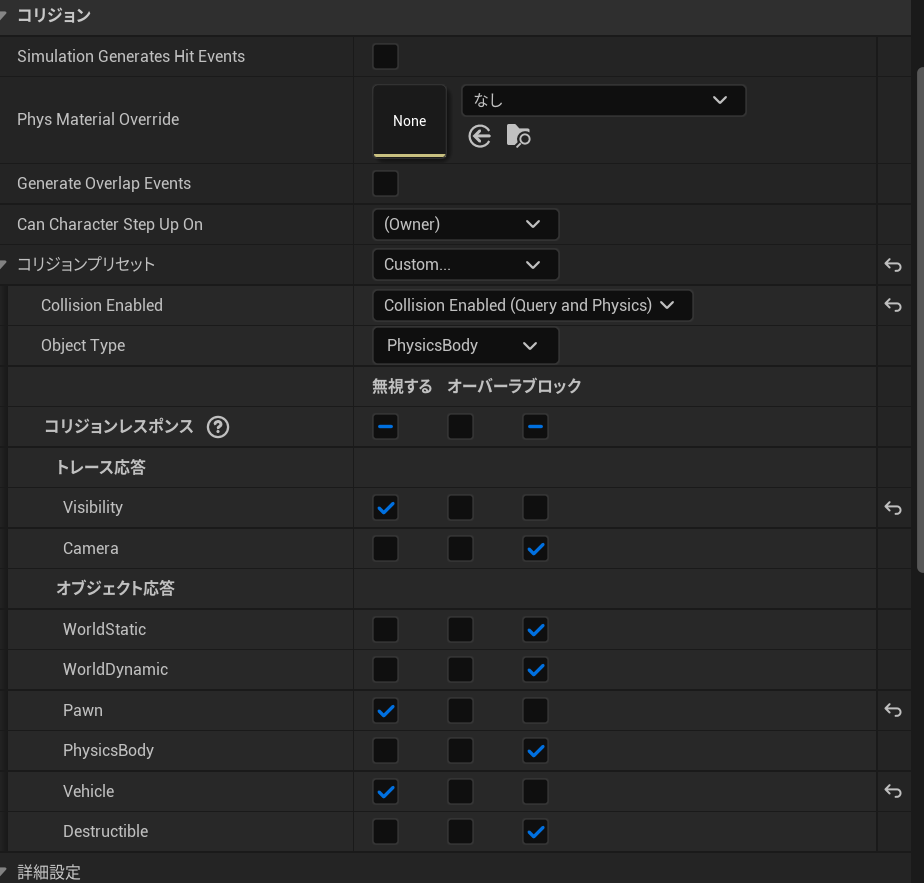The image size is (924, 883).
Task: Reset Pawn object response to default
Action: pos(893,710)
